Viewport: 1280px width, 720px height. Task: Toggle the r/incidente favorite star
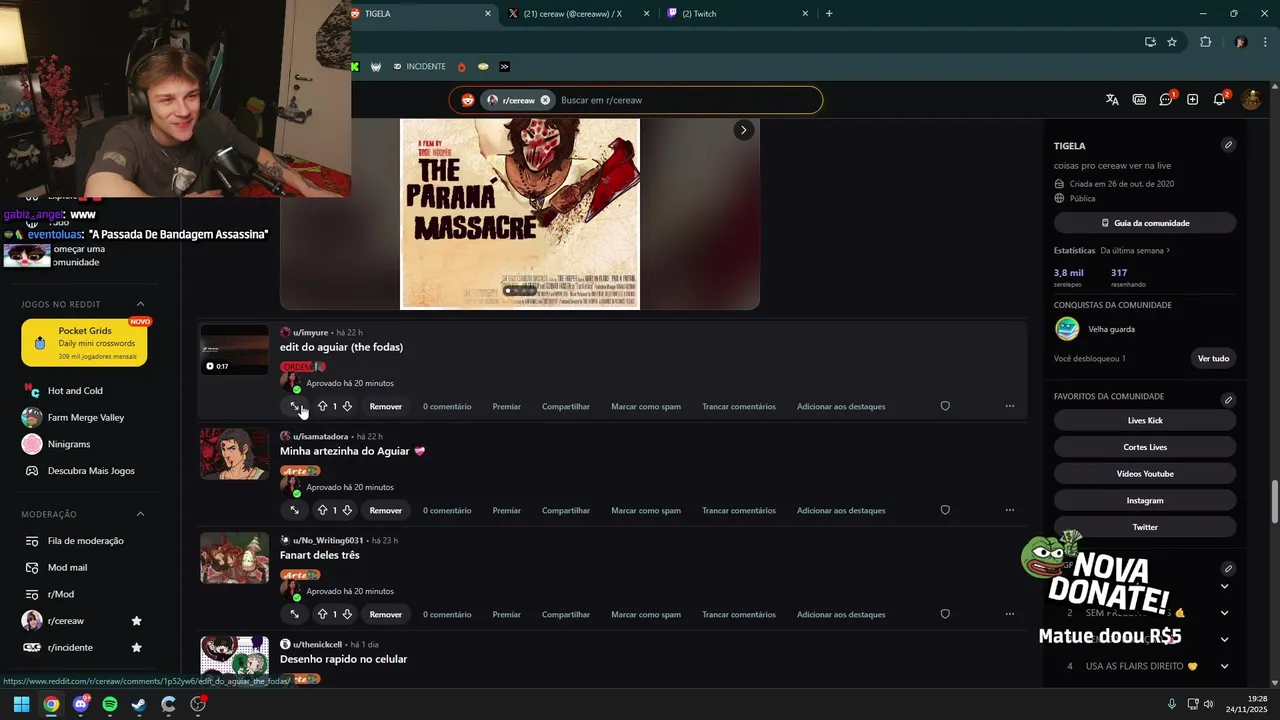pyautogui.click(x=137, y=647)
